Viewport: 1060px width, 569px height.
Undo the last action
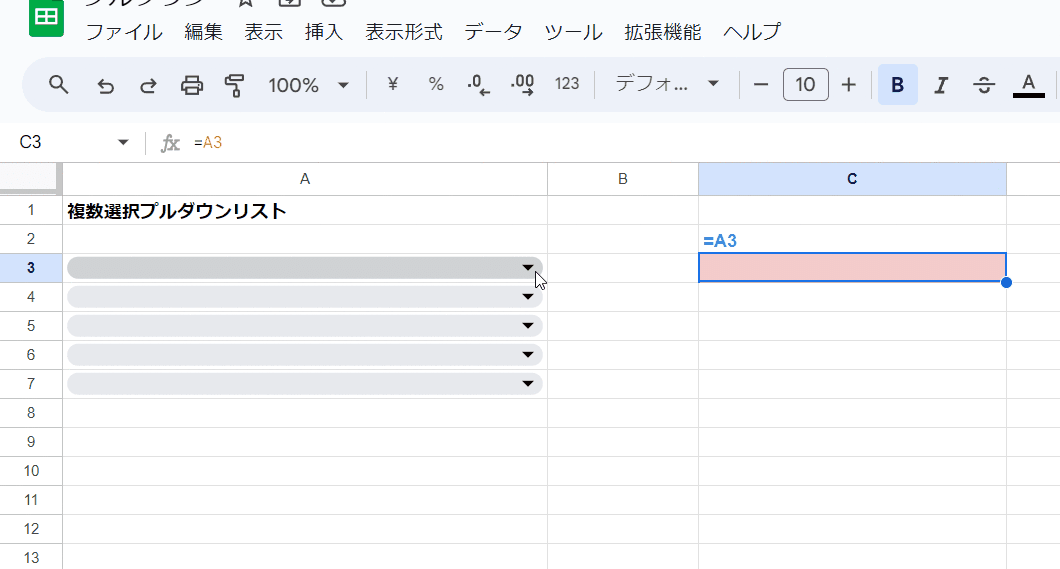105,85
